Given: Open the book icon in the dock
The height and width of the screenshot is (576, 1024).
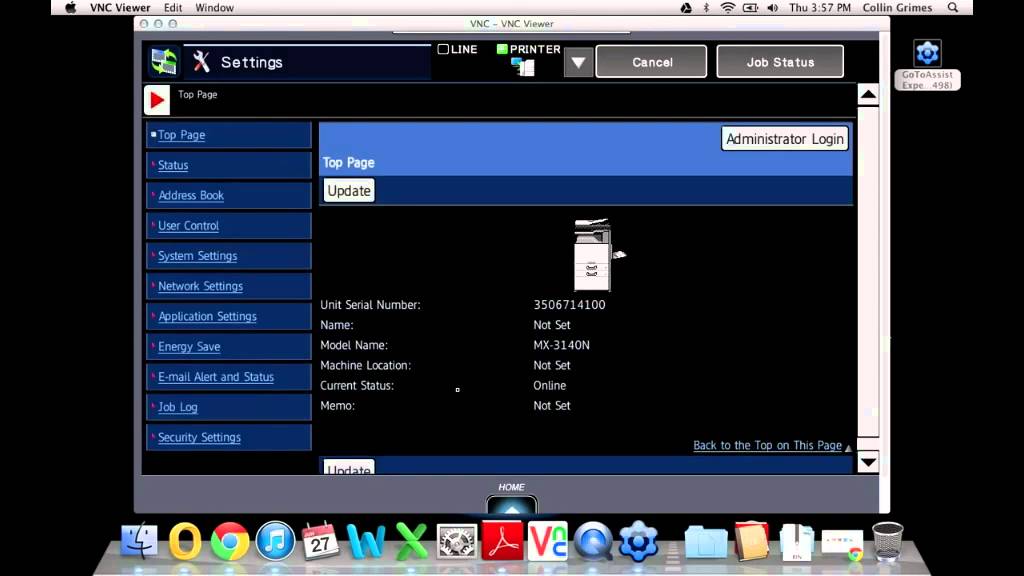Looking at the screenshot, I should 752,541.
